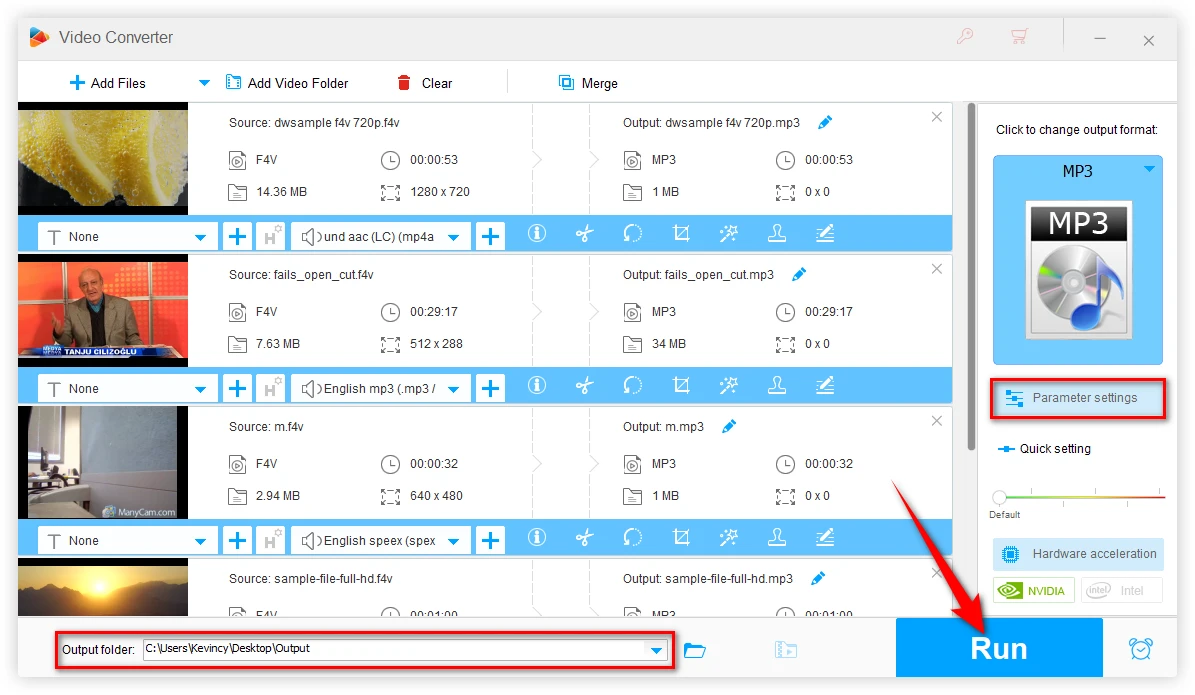Viewport: 1195px width, 695px height.
Task: Apply effects wand in dwsample f4v 720p row
Action: (x=729, y=233)
